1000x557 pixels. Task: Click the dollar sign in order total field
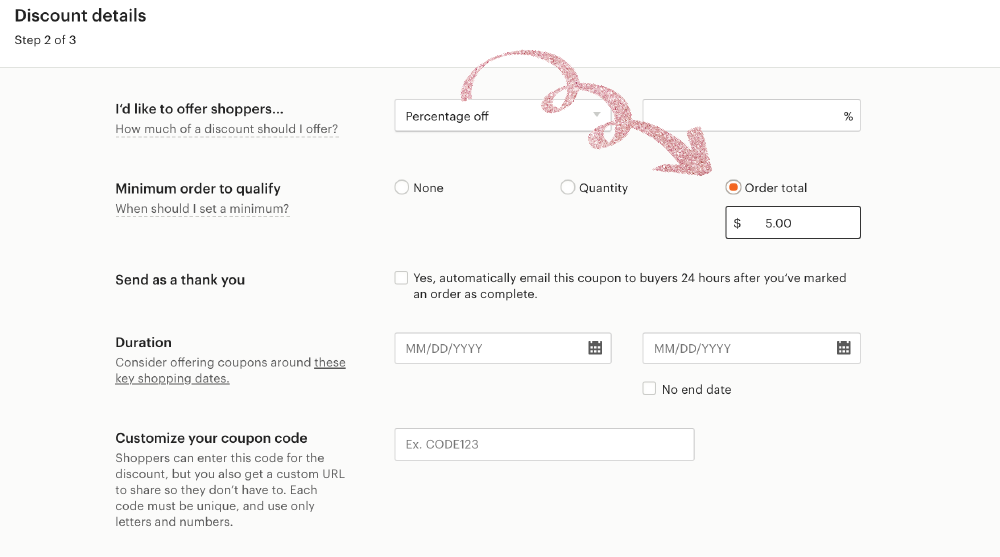738,223
